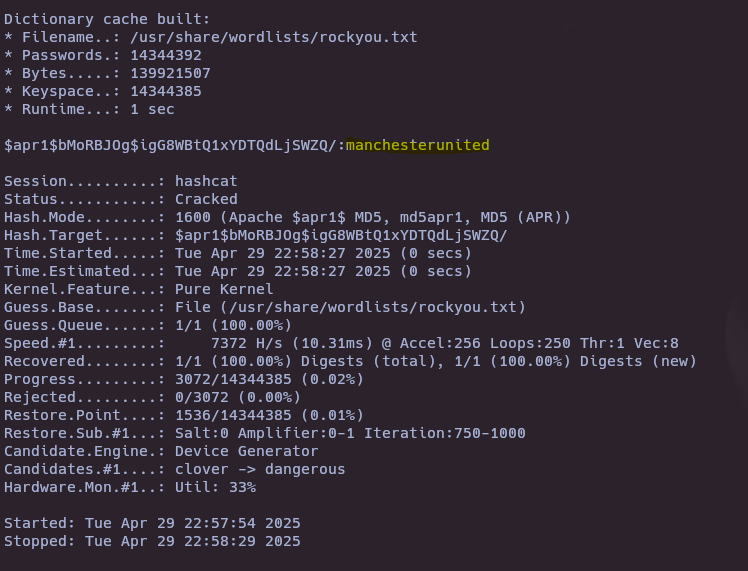The image size is (748, 571).
Task: Click the Time.Started timestamp
Action: tap(323, 253)
